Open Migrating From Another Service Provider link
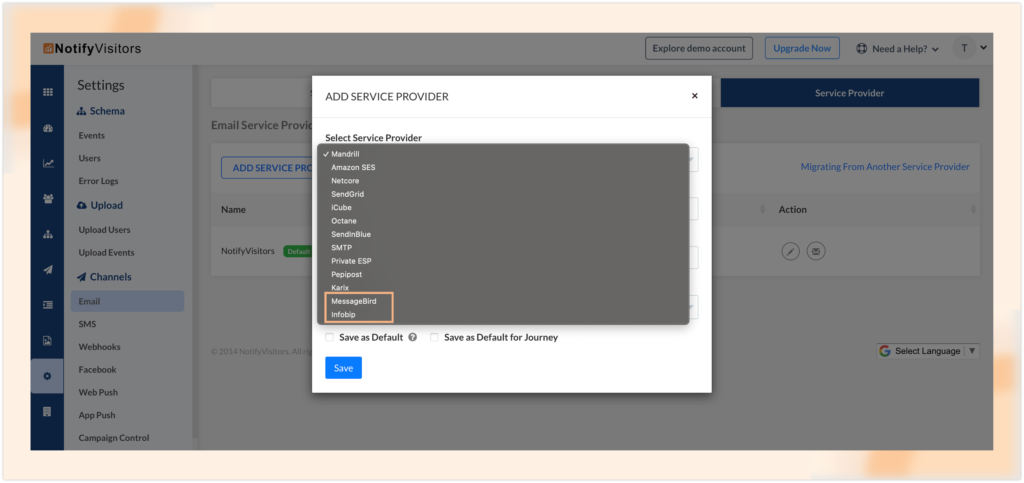Screen dimensions: 1024x483 (885, 166)
